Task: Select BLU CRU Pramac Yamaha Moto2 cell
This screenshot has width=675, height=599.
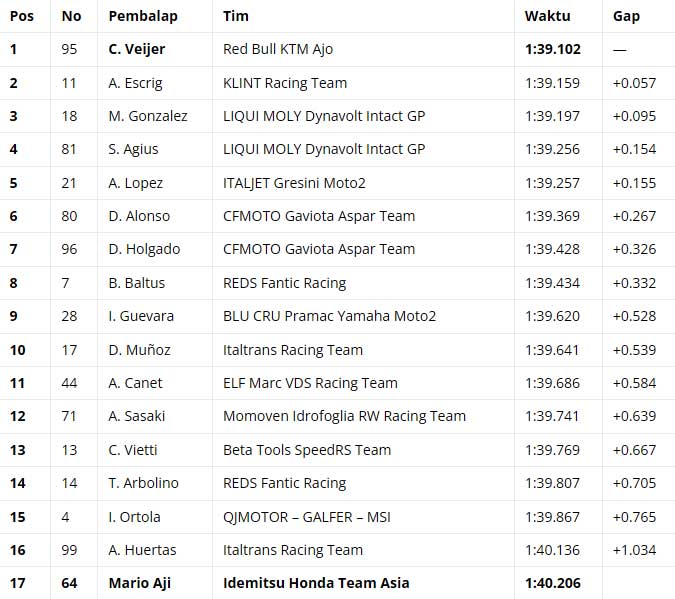Action: click(x=330, y=316)
